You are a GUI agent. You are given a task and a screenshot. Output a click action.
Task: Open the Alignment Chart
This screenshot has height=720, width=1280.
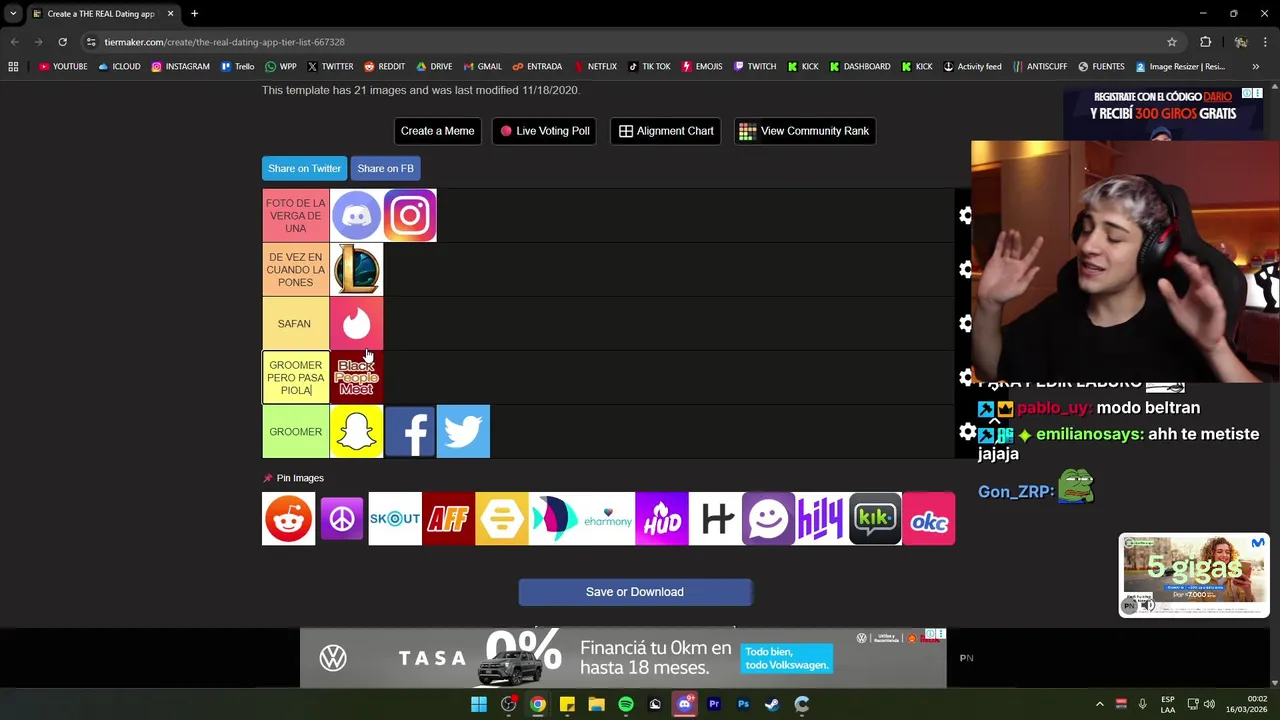pos(666,131)
